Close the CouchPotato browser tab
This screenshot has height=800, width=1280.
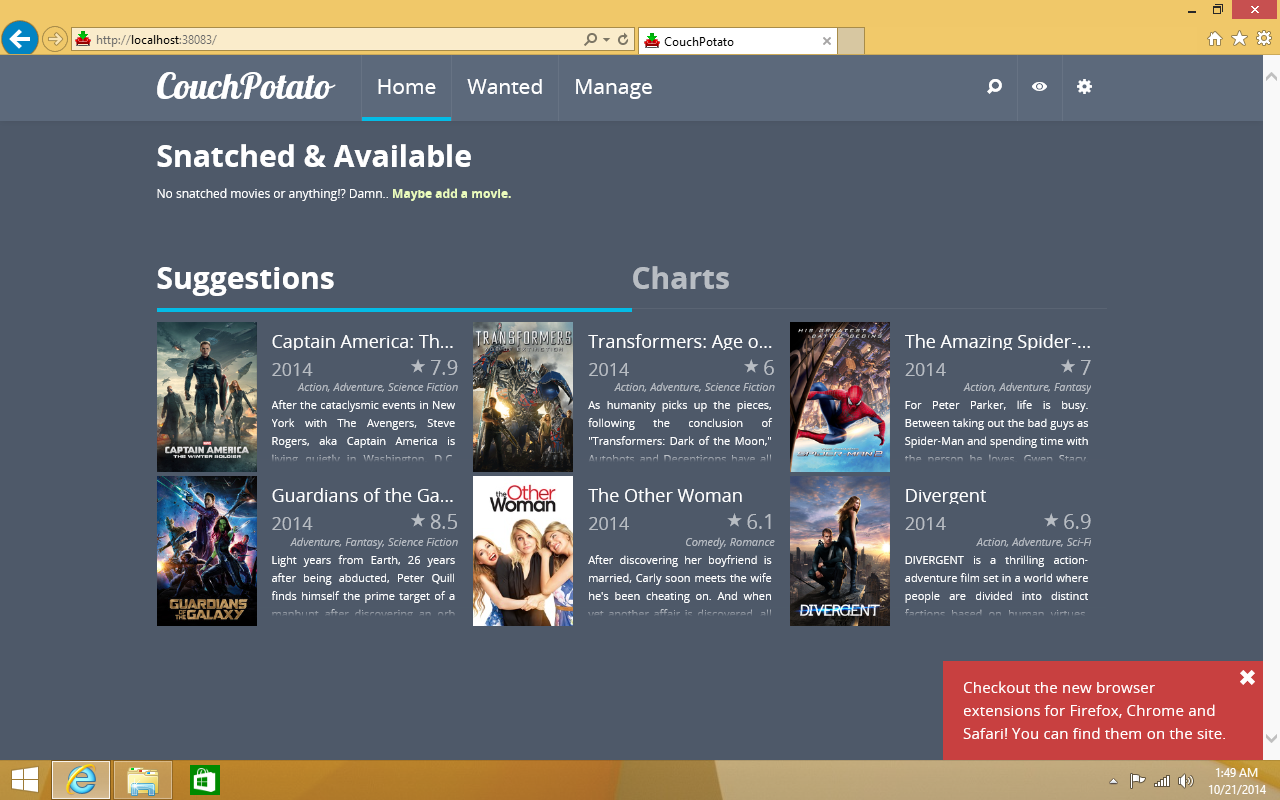click(827, 41)
